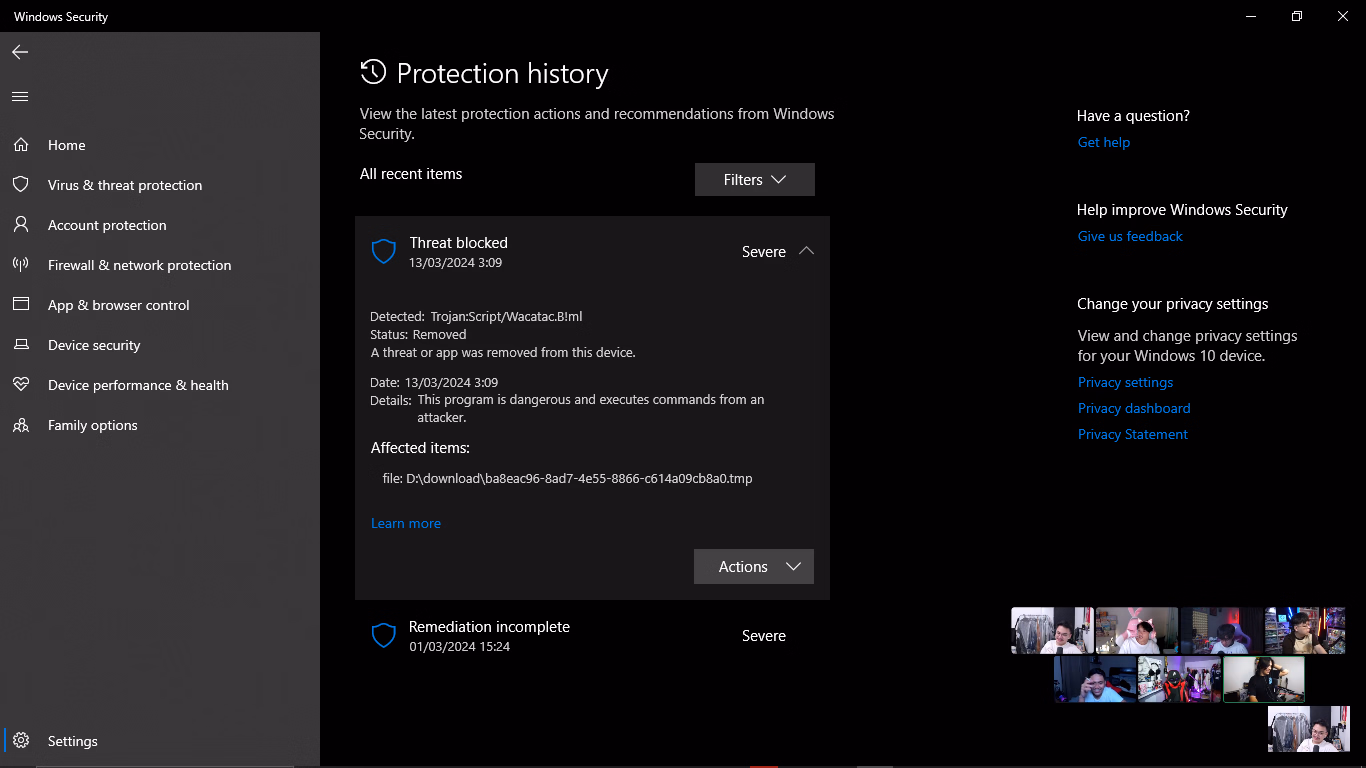Click the Learn more link
This screenshot has width=1366, height=768.
(x=406, y=523)
